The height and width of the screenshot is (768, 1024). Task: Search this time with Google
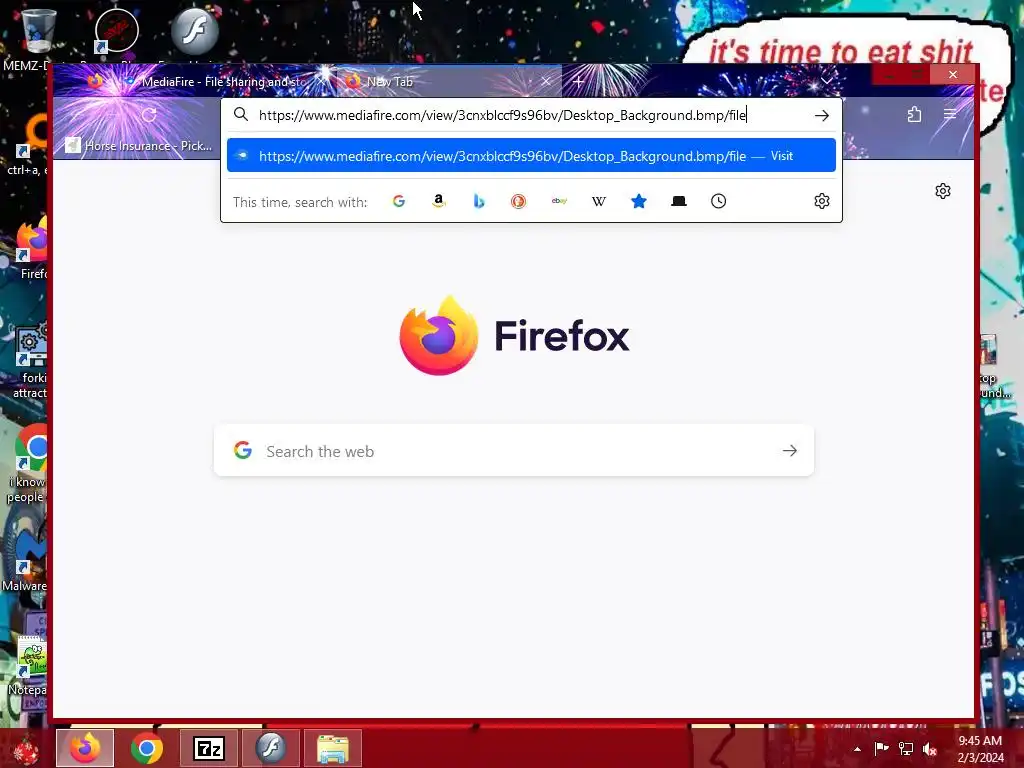click(398, 201)
